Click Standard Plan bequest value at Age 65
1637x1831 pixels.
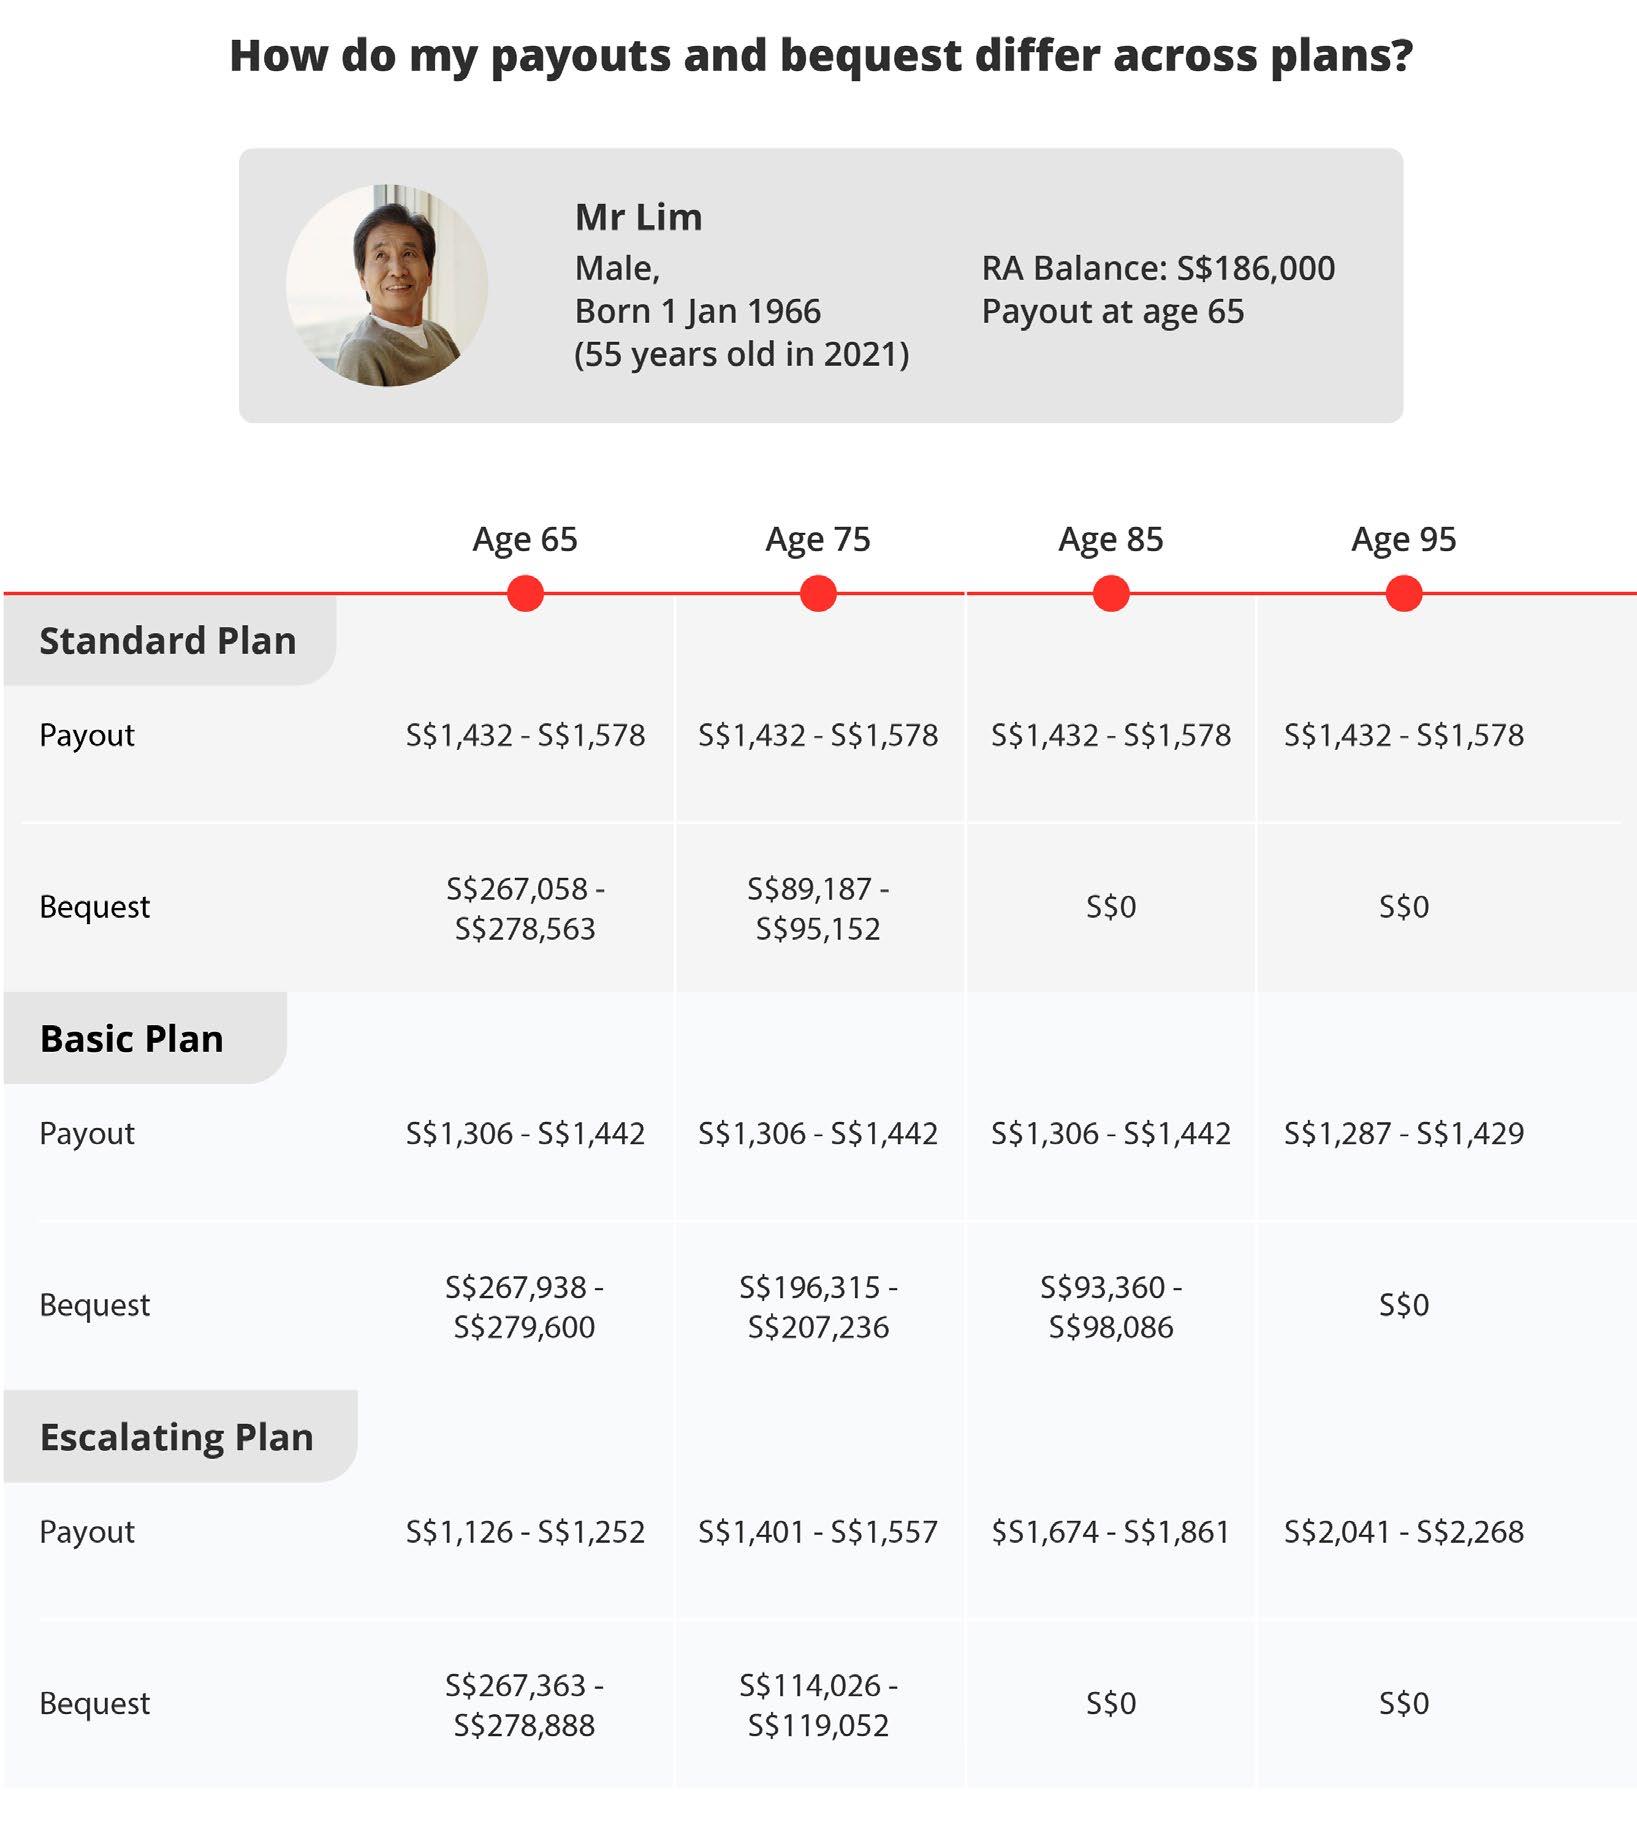pyautogui.click(x=525, y=908)
